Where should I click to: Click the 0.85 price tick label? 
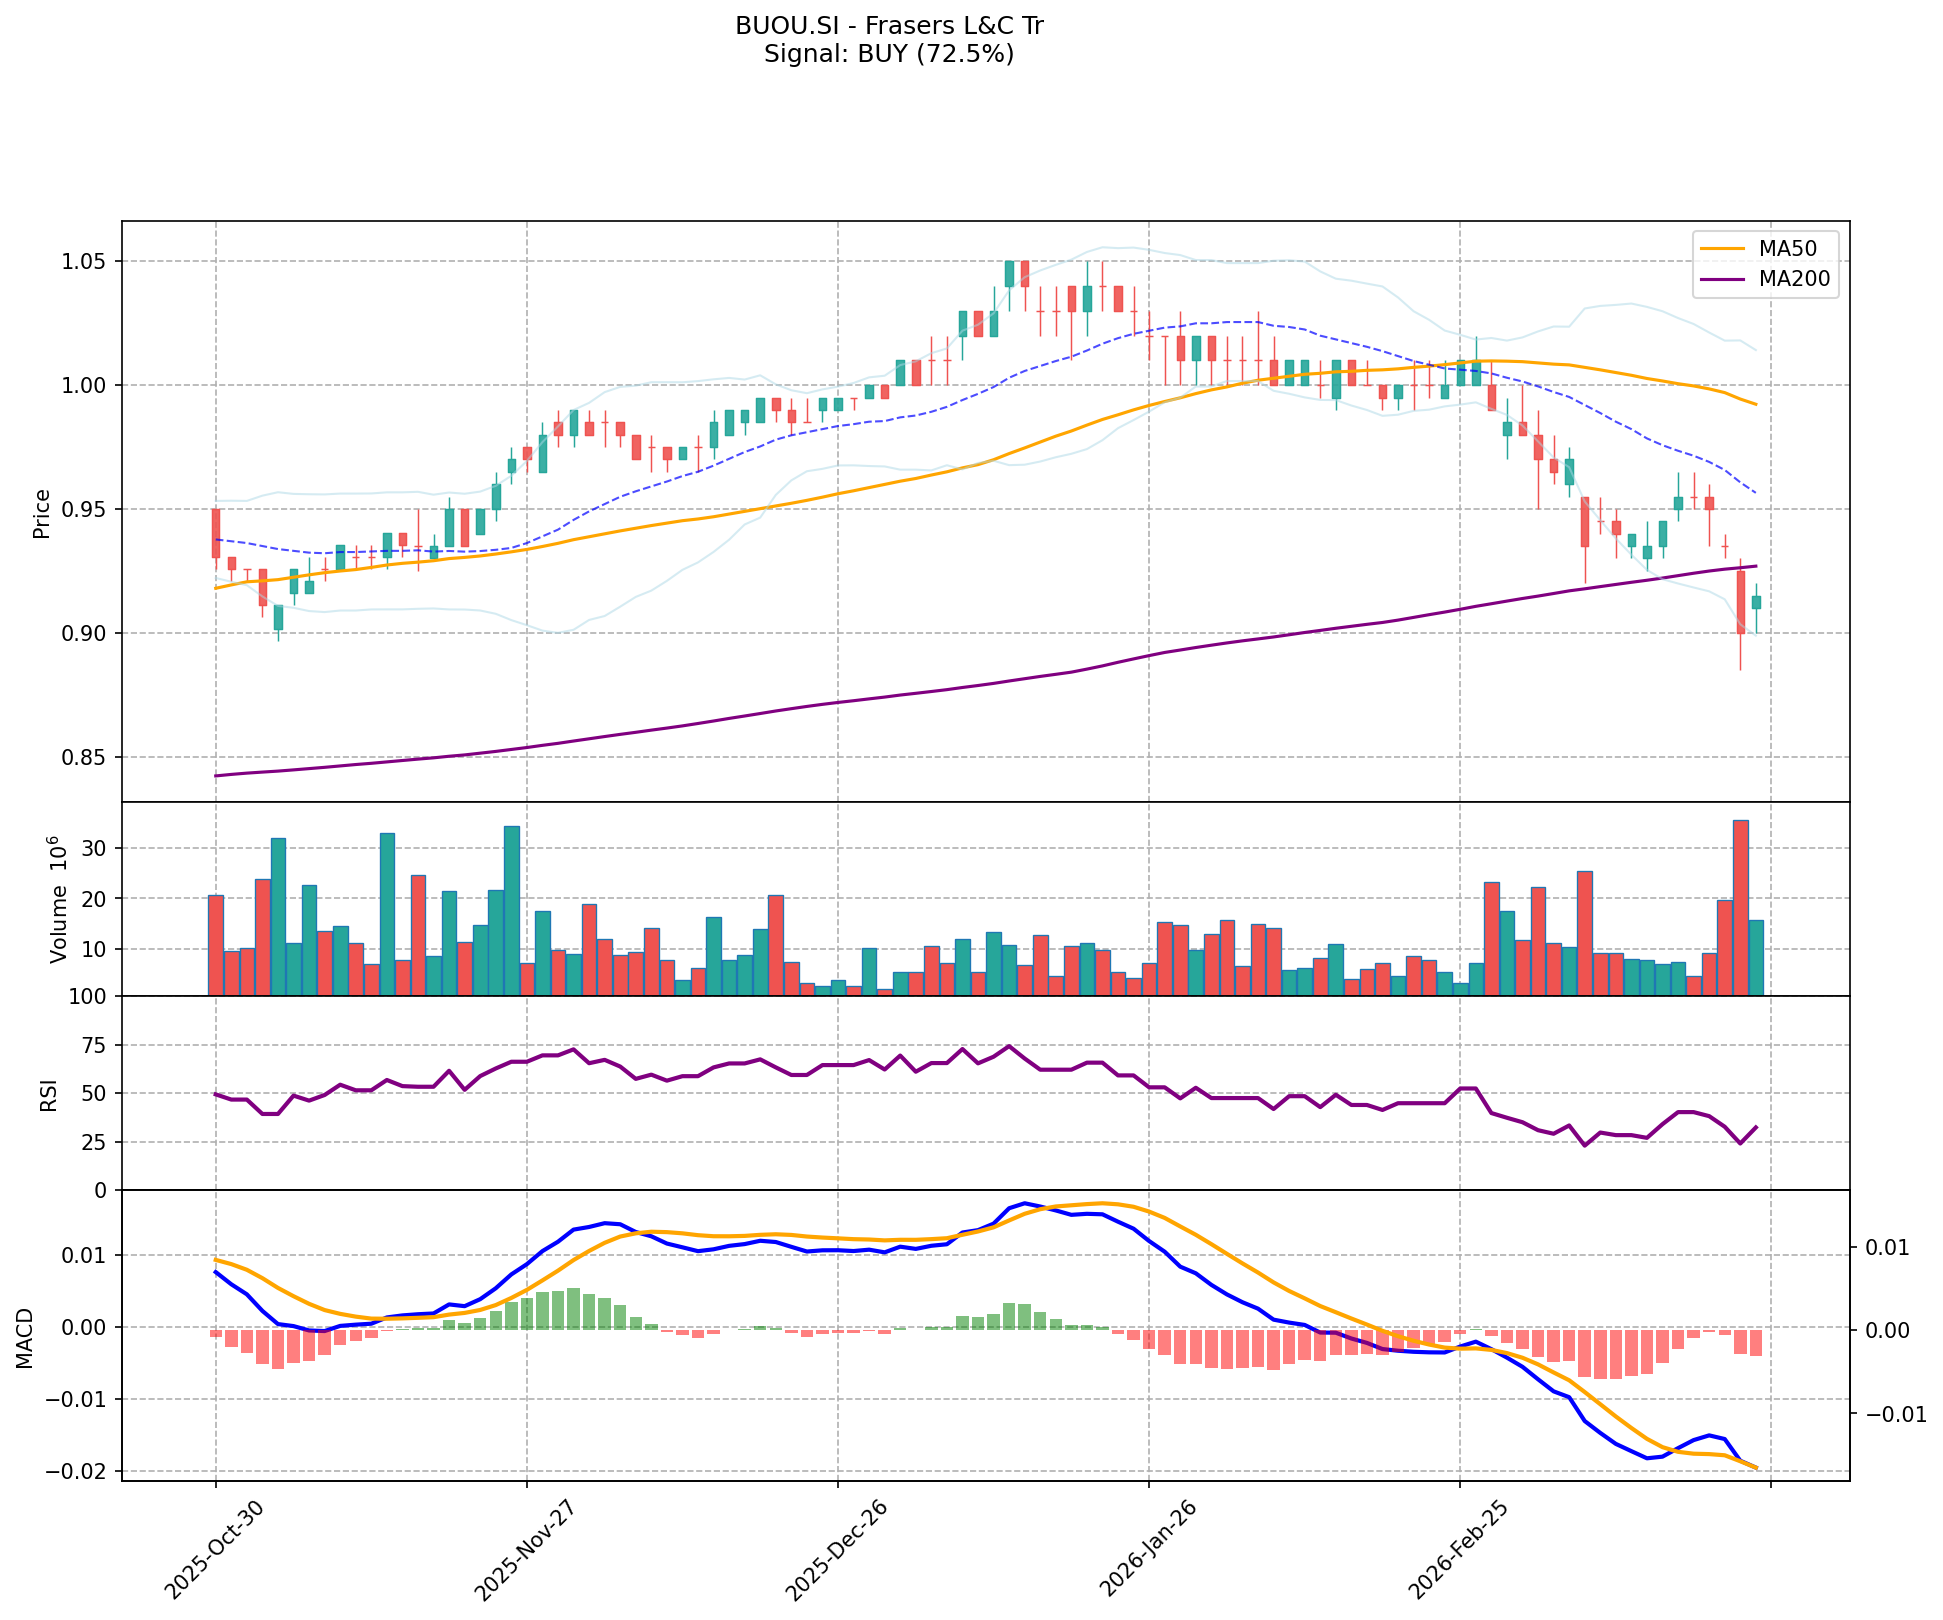(x=85, y=757)
